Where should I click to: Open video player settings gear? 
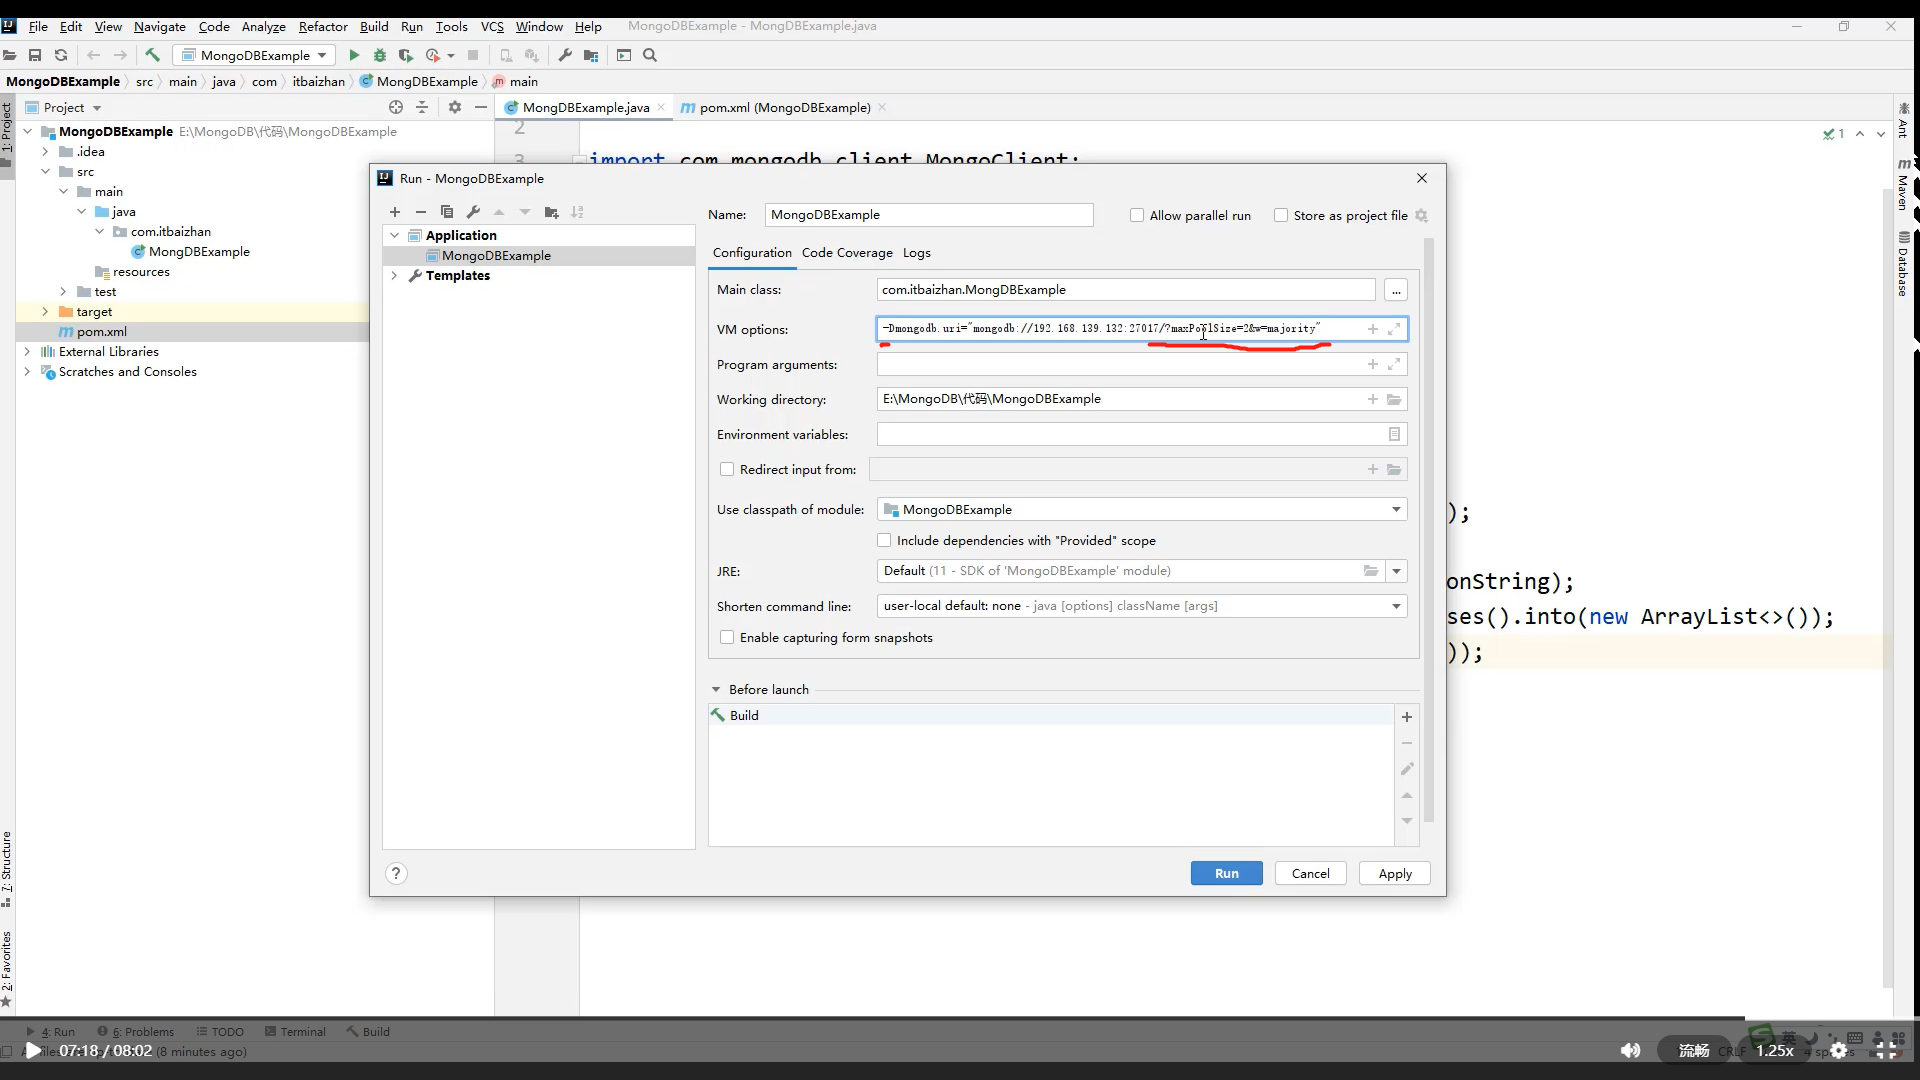pos(1839,1050)
